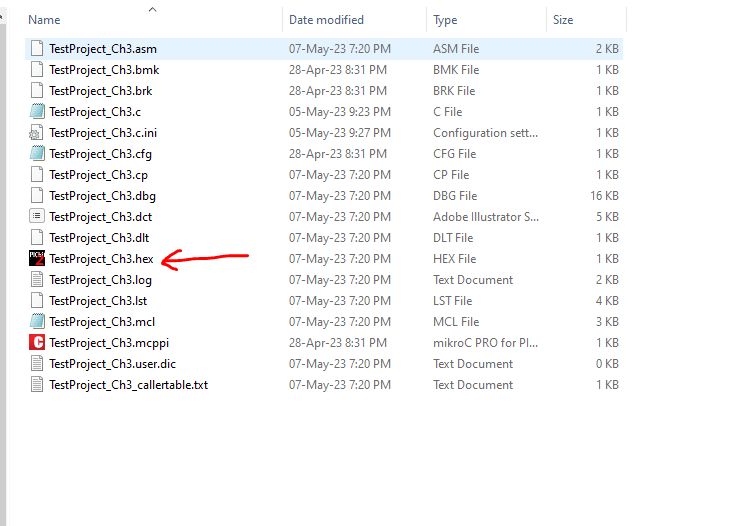Select the file name TestProject_Ch3.c.ini
The height and width of the screenshot is (526, 732).
(103, 133)
